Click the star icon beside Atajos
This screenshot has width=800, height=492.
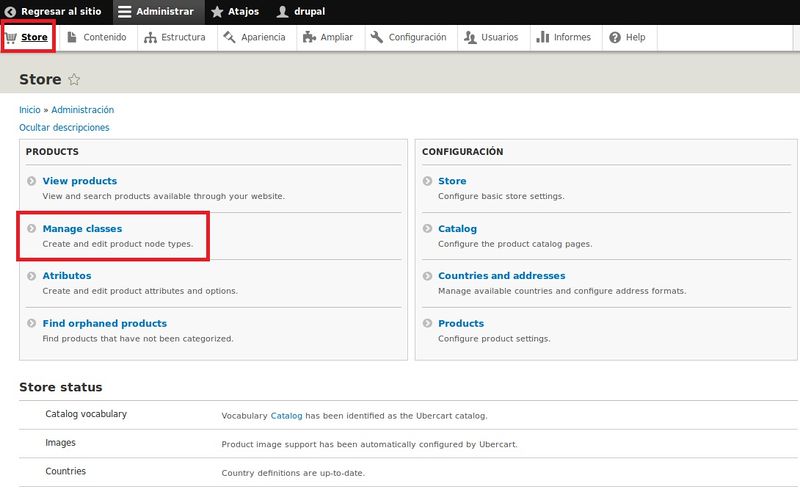pos(217,11)
